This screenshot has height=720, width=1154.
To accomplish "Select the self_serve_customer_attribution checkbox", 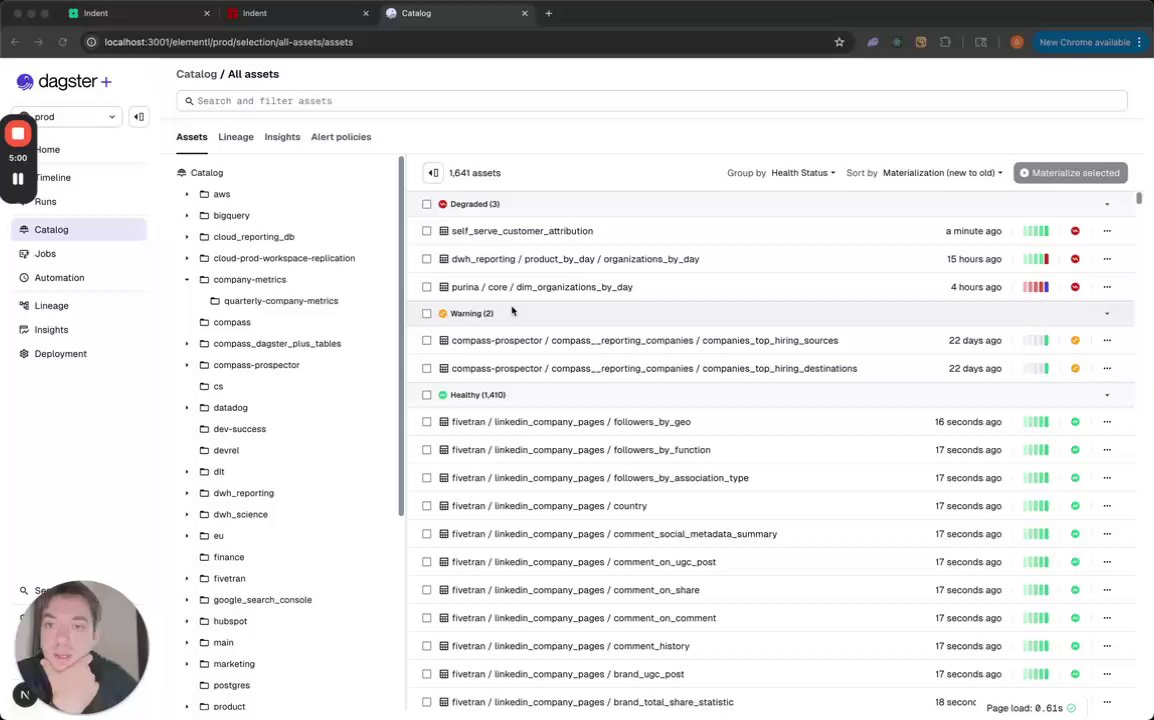I will [427, 231].
